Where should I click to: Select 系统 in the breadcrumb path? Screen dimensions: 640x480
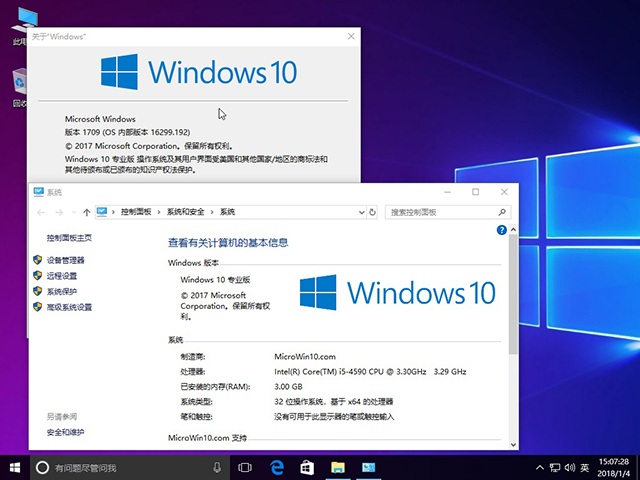tap(227, 212)
